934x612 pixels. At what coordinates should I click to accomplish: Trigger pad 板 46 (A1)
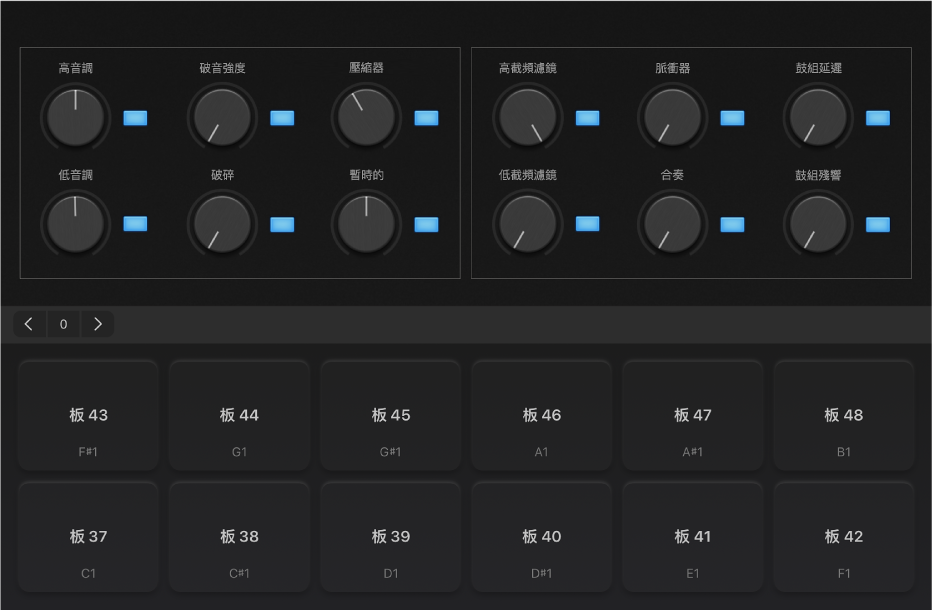[x=541, y=415]
